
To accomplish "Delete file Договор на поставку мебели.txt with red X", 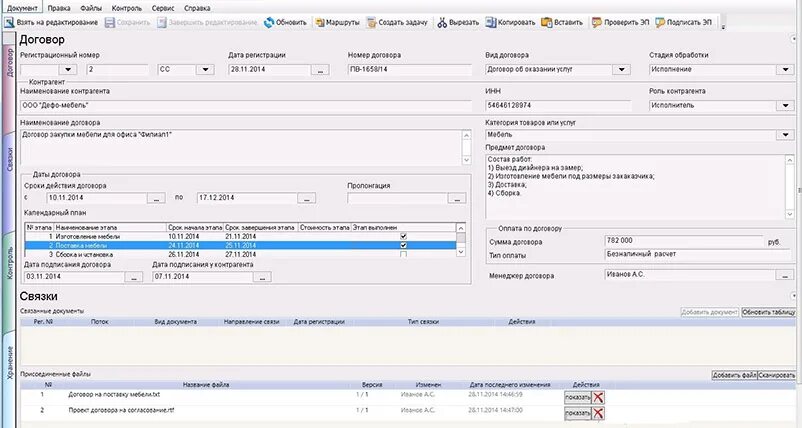I will (x=598, y=397).
